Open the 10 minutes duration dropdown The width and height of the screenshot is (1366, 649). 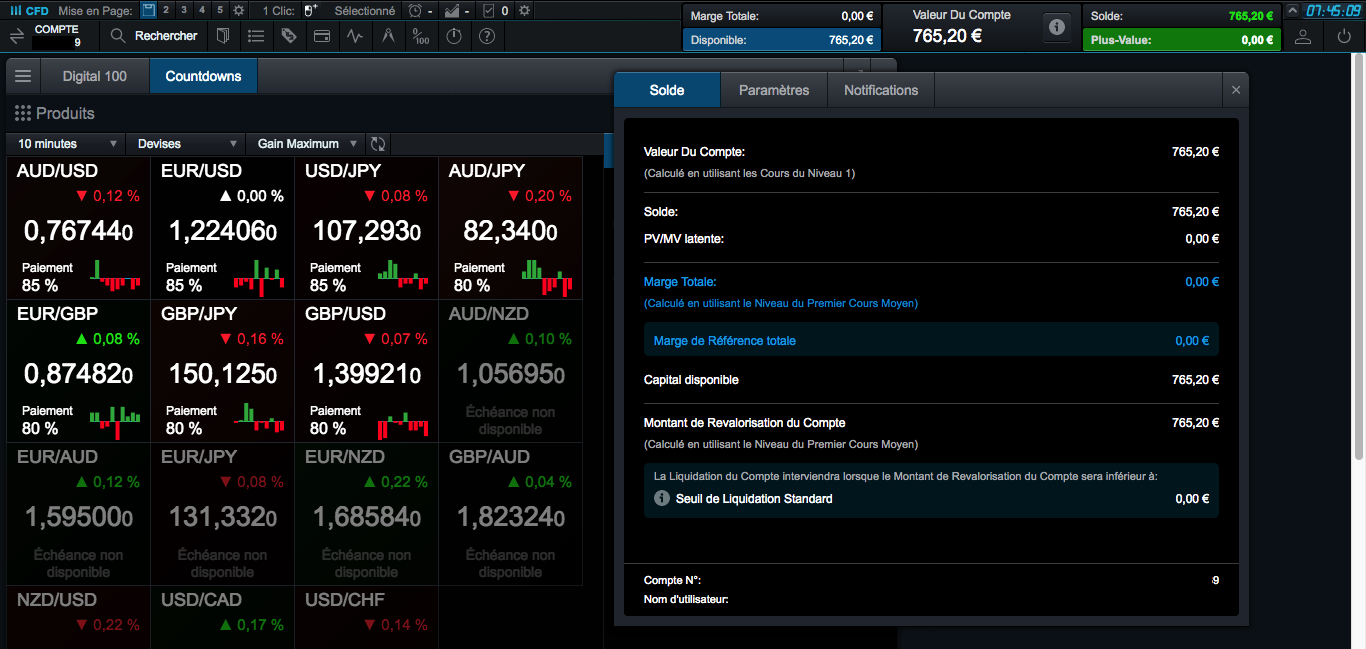point(67,144)
